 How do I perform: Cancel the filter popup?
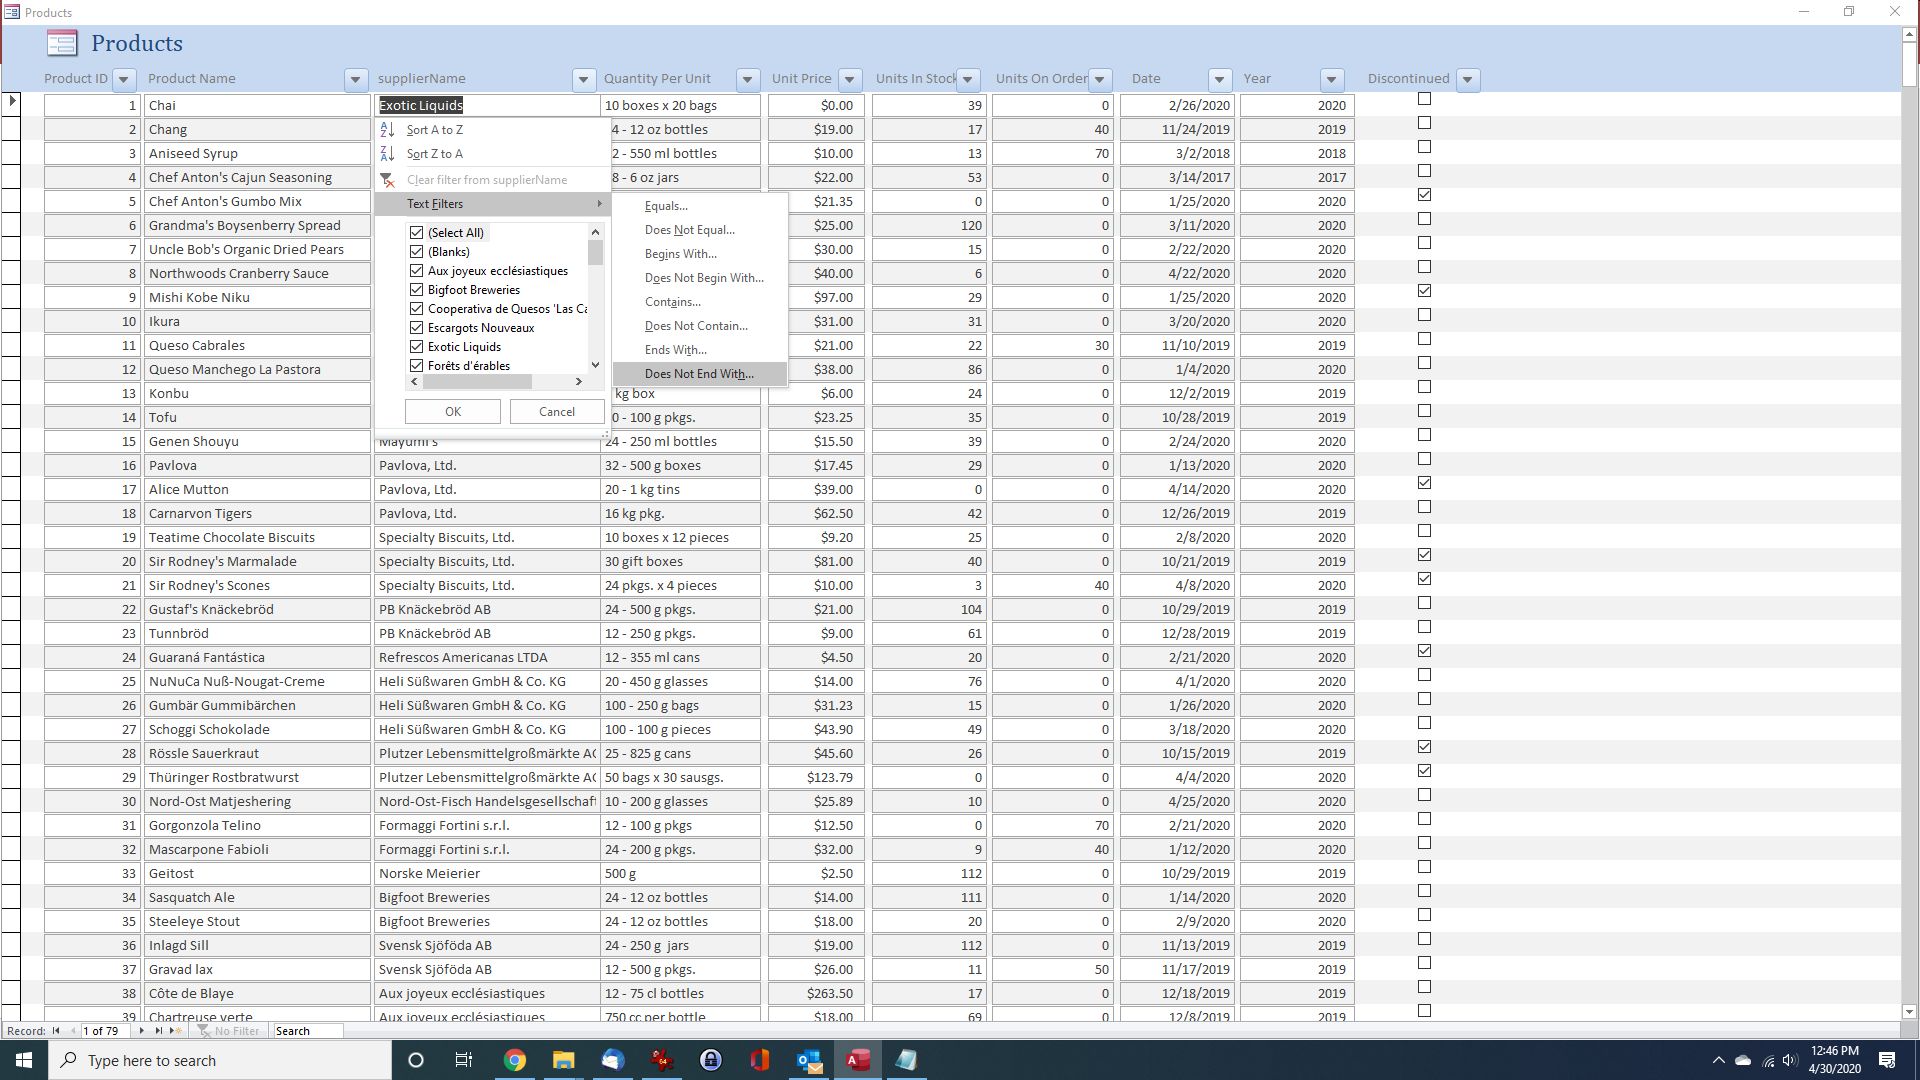[x=556, y=412]
